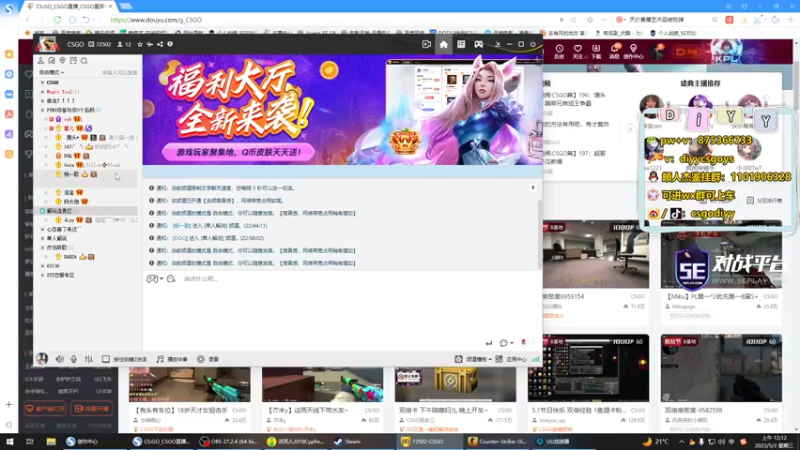The image size is (800, 450).
Task: Open Douyu history (历史) icon
Action: click(559, 52)
